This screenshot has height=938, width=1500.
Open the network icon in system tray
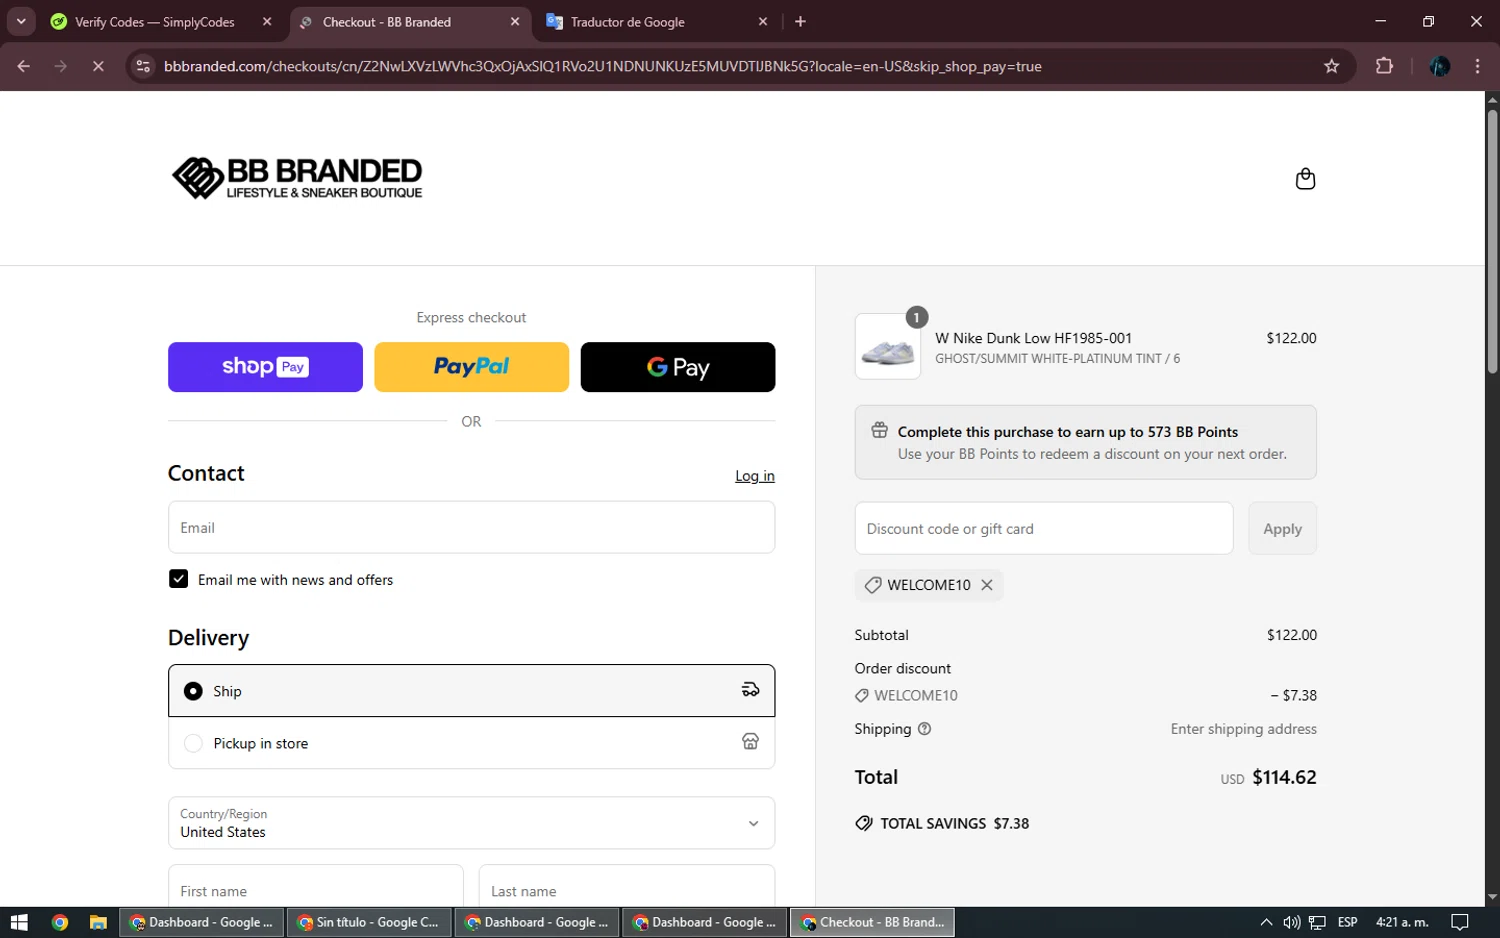(x=1317, y=922)
